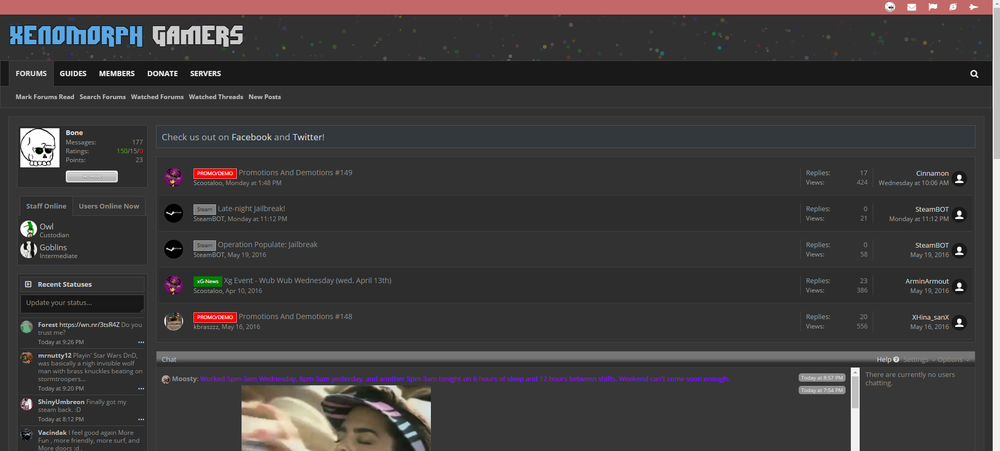Image resolution: width=1000 pixels, height=451 pixels.
Task: Open the alerts flag icon
Action: (x=932, y=7)
